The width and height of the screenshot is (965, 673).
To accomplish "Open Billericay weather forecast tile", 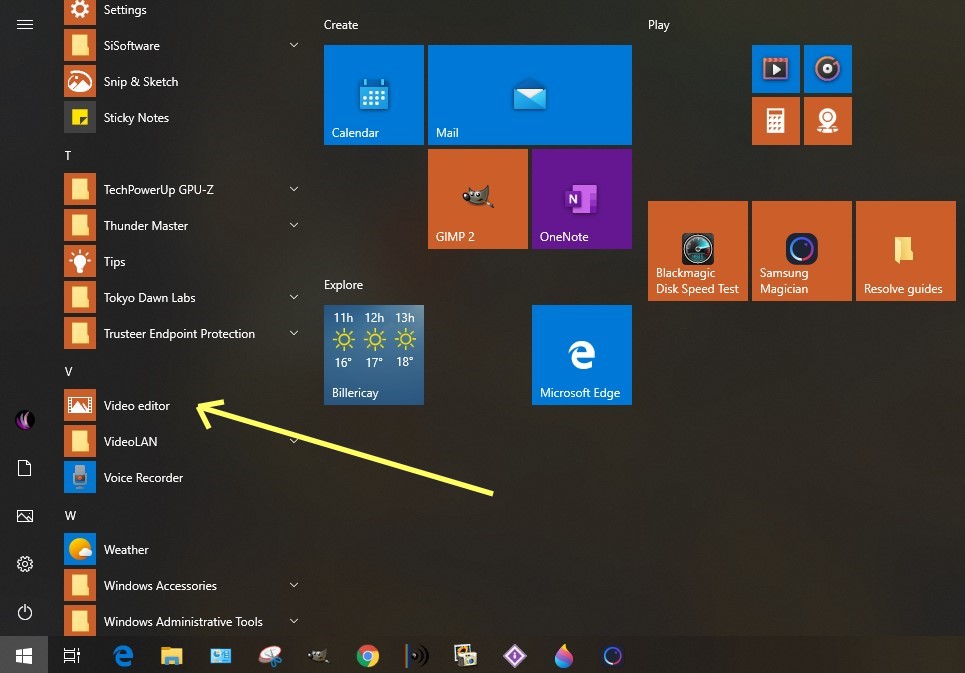I will point(374,355).
